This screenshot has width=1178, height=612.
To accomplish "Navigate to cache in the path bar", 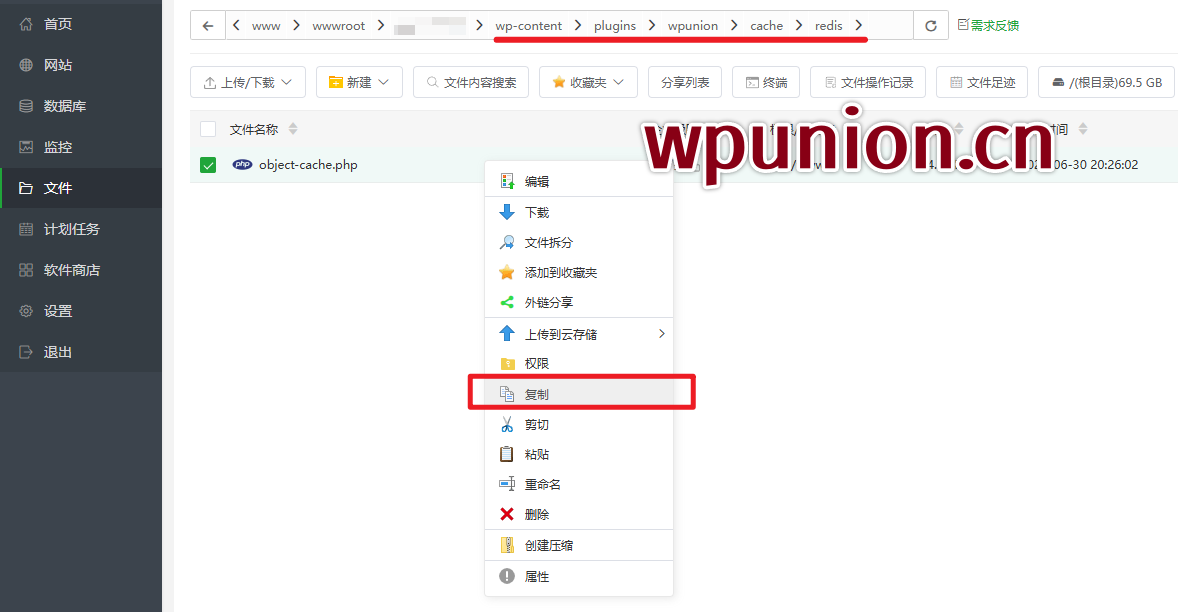I will 766,26.
